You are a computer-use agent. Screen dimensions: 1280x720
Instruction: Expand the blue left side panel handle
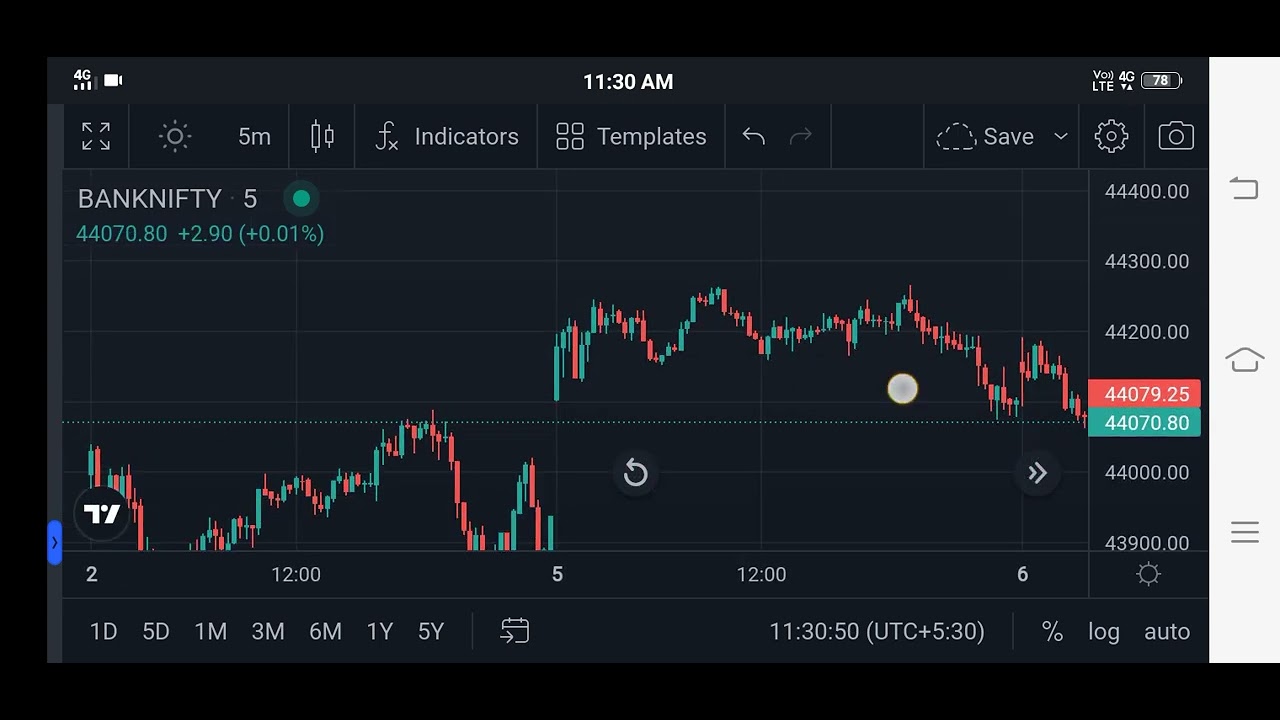[54, 543]
